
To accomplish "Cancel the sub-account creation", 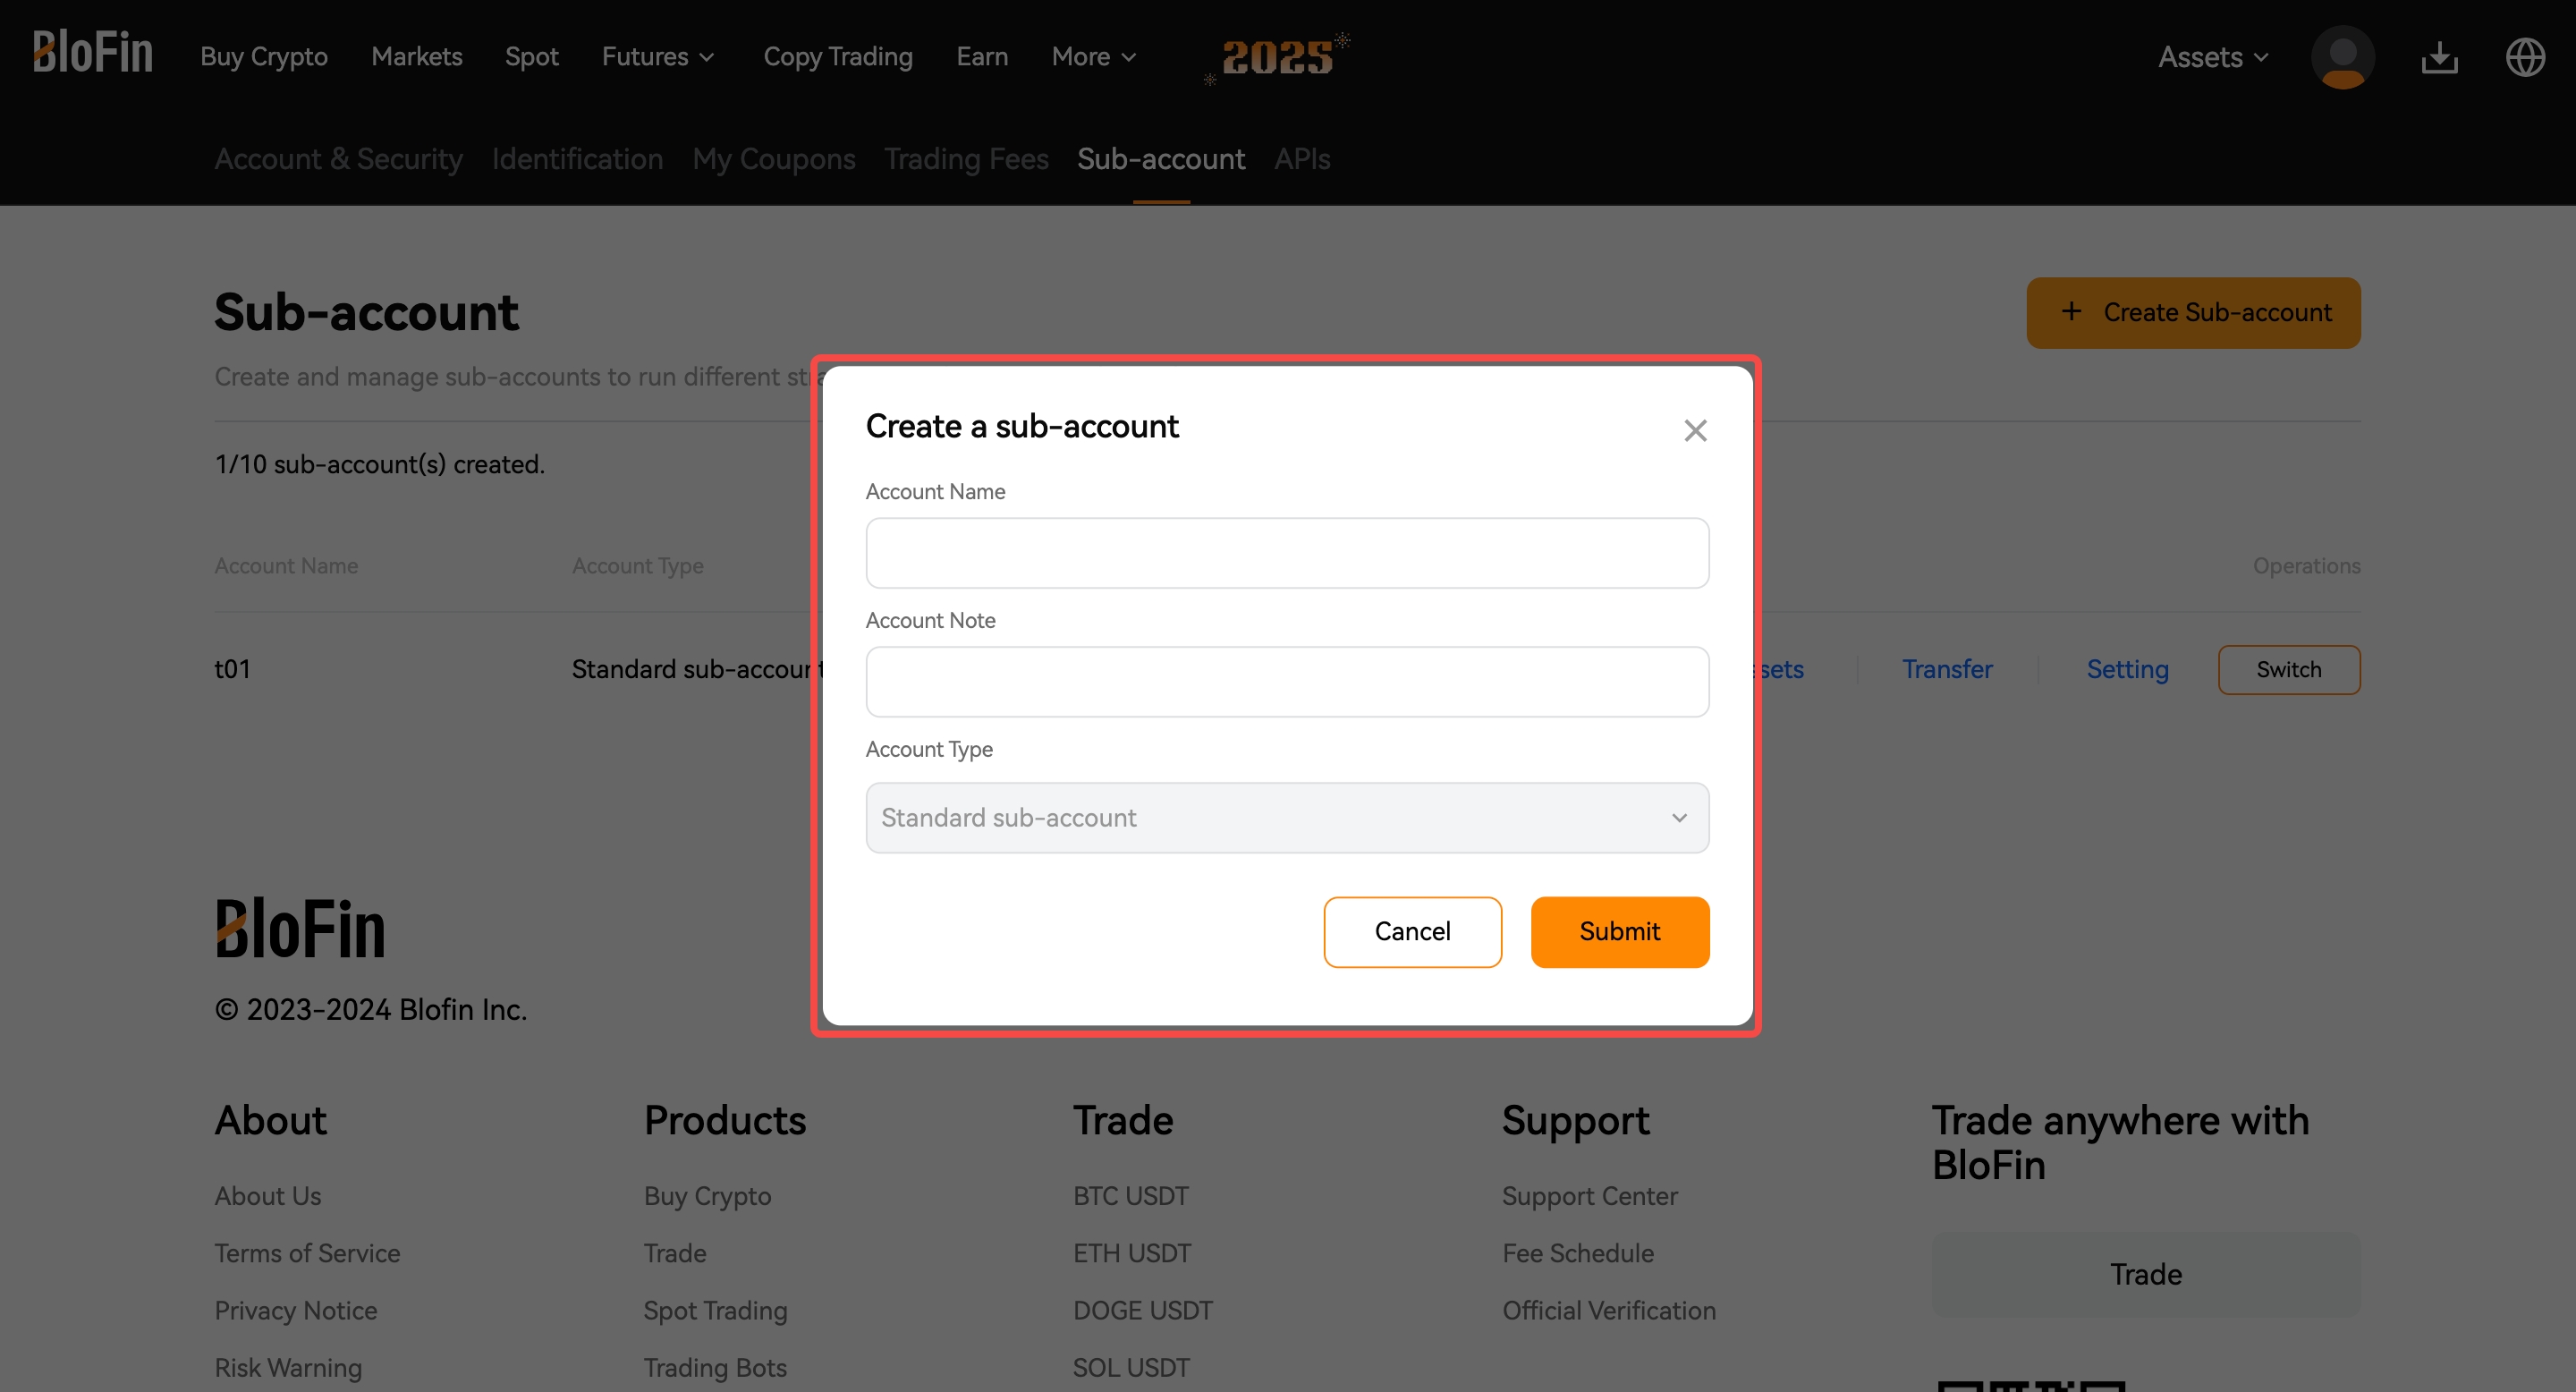I will (x=1412, y=931).
